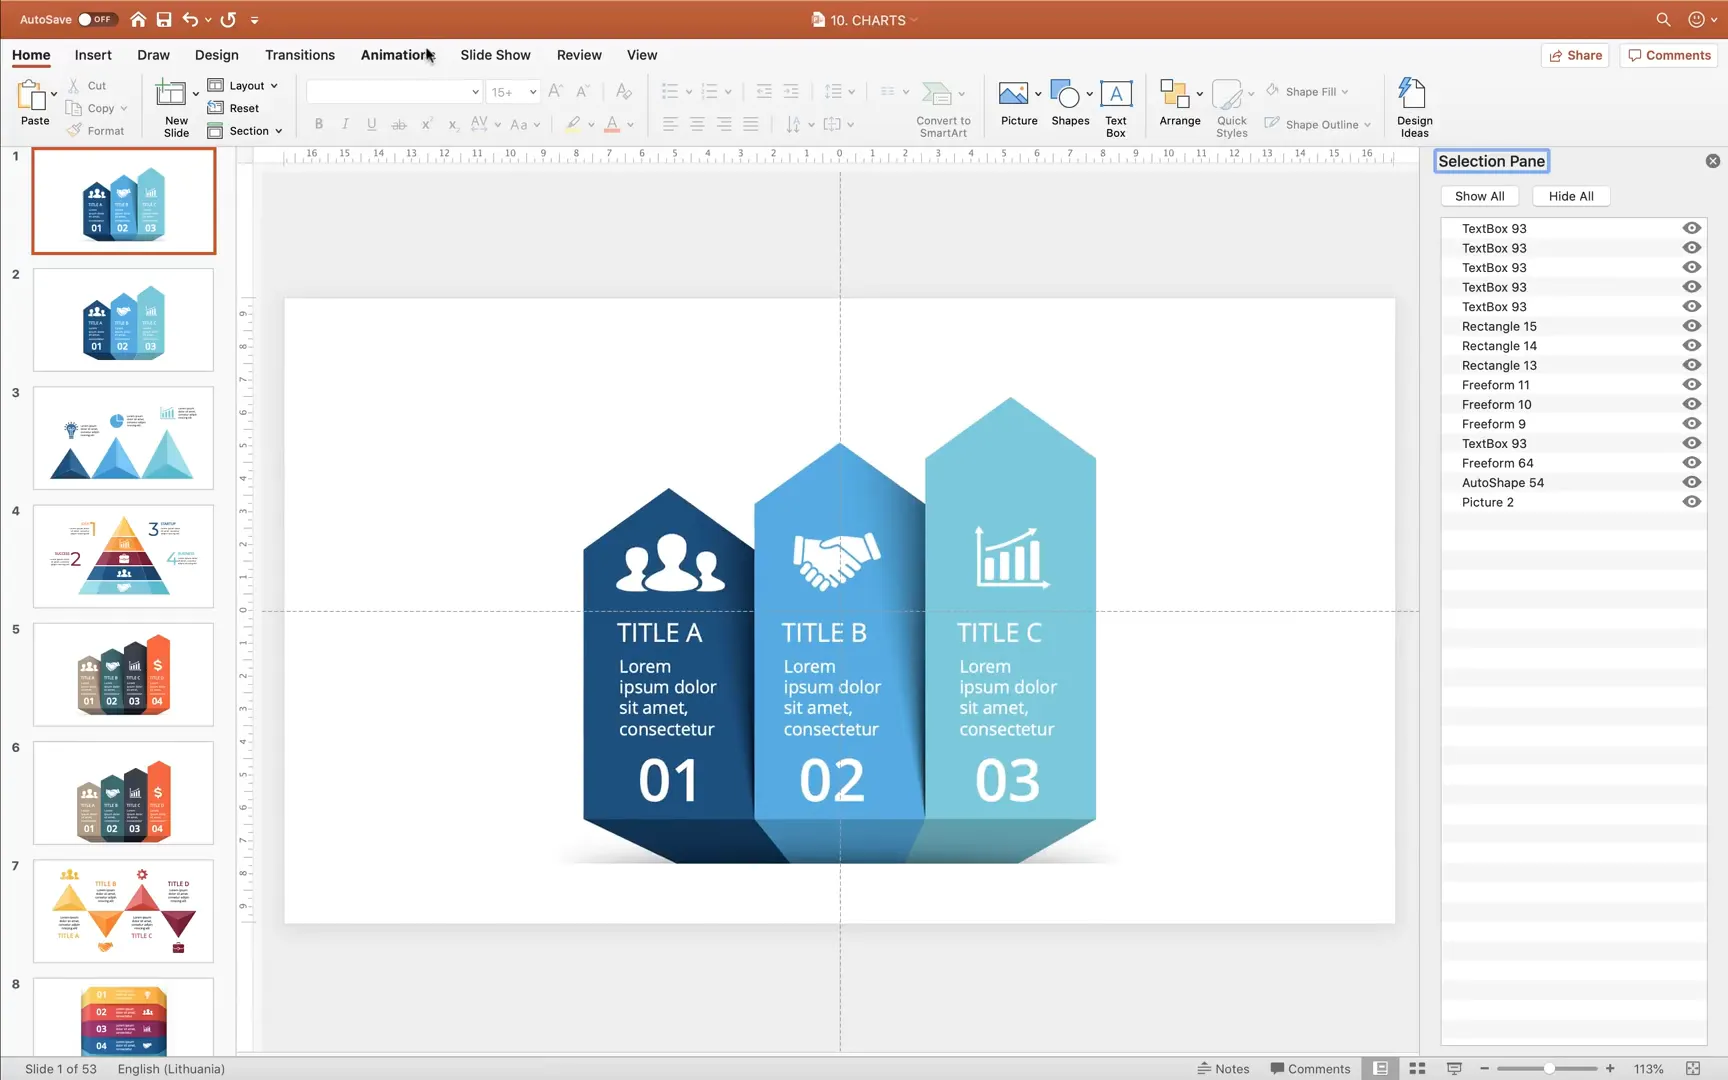Toggle visibility of Rectangle 15
The image size is (1728, 1080).
point(1692,325)
